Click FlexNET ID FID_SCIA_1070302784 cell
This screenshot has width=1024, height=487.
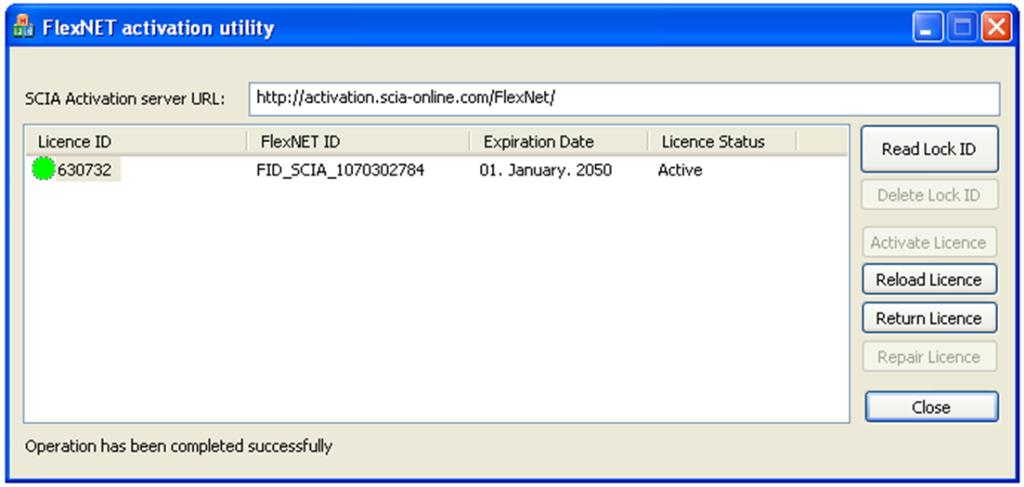point(340,170)
